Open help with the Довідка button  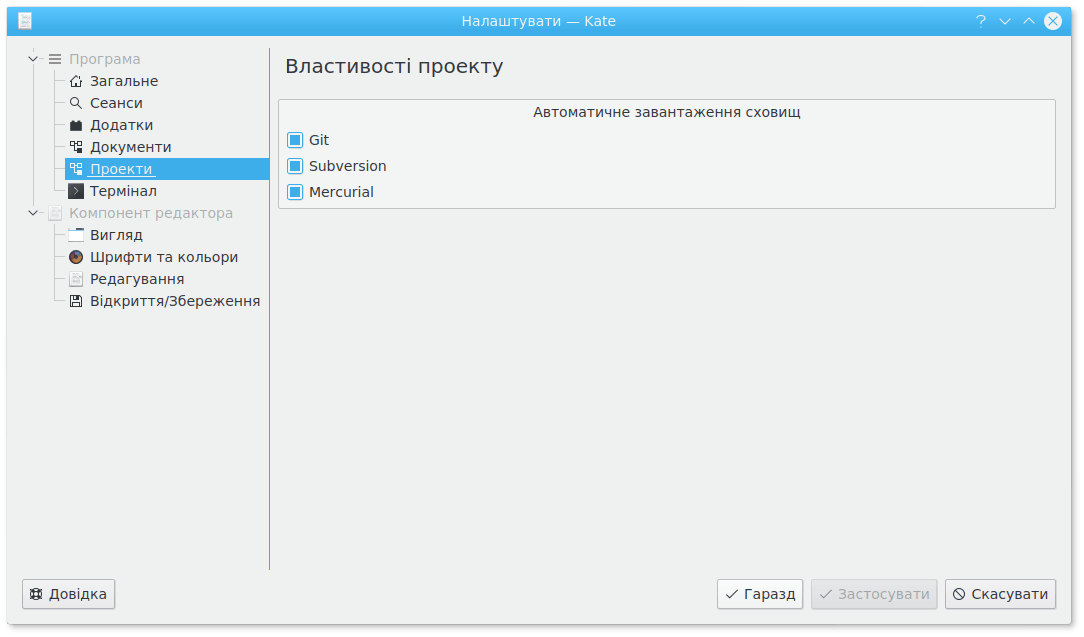[x=69, y=594]
